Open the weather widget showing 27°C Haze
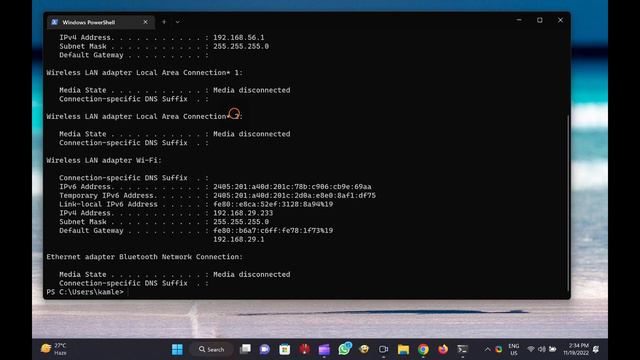 tap(53, 349)
